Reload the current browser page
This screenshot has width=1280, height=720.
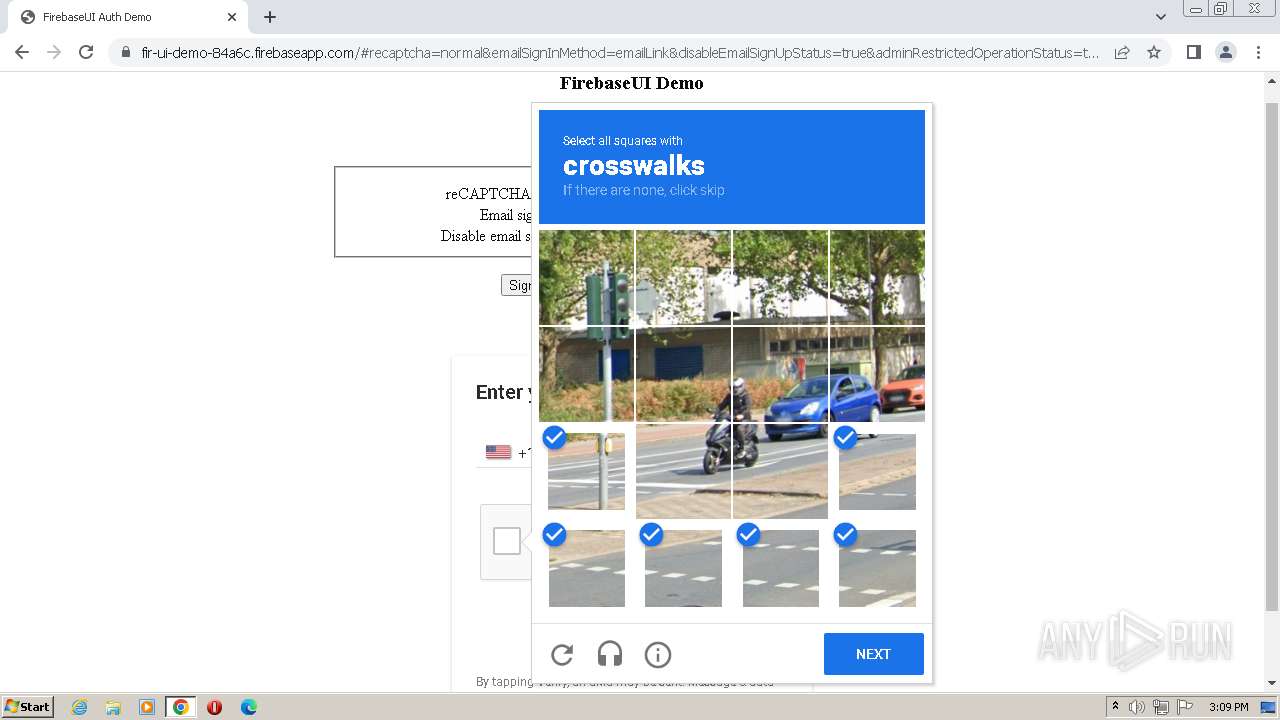pyautogui.click(x=86, y=52)
